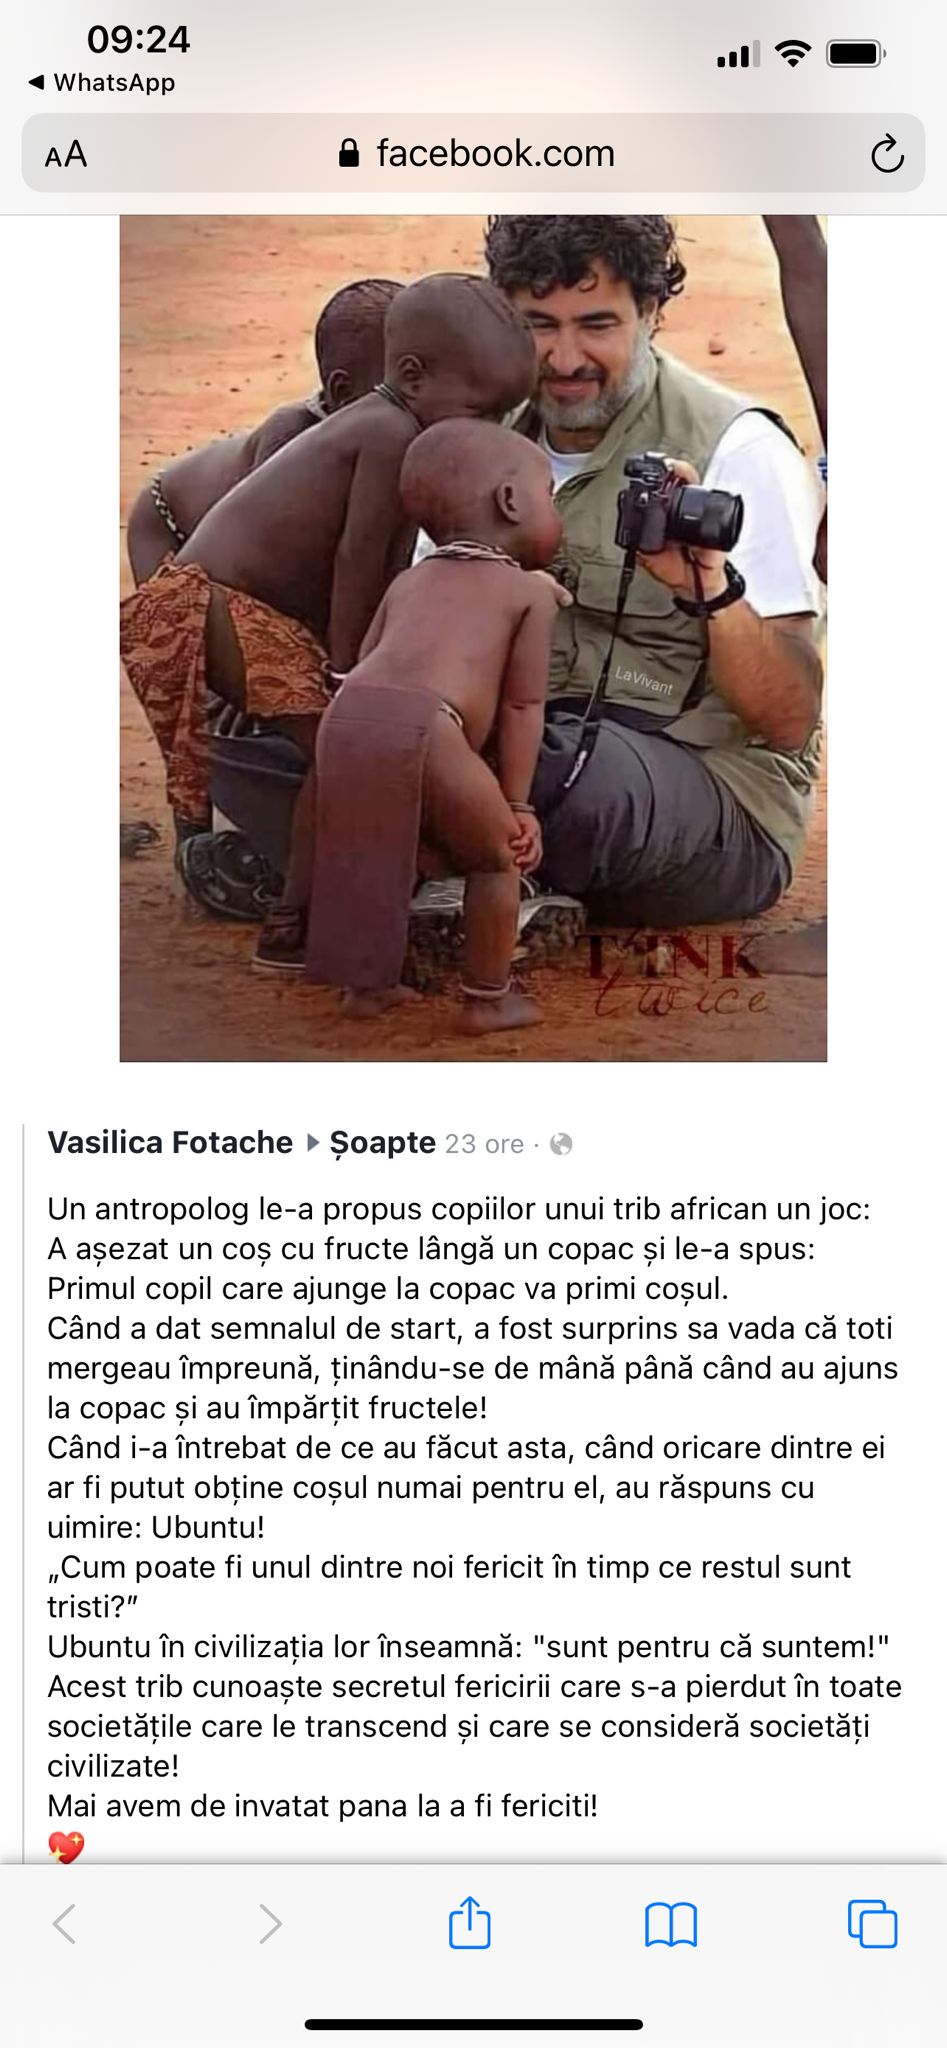Tap the home indicator bar
The width and height of the screenshot is (947, 2048).
[473, 2024]
